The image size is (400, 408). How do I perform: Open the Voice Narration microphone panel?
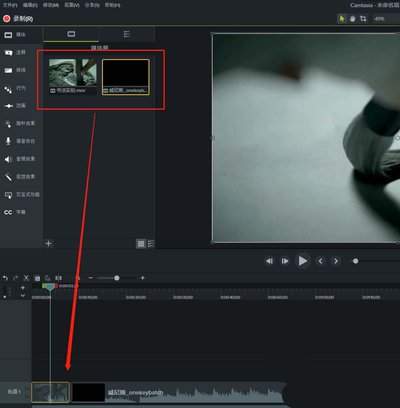pyautogui.click(x=19, y=141)
